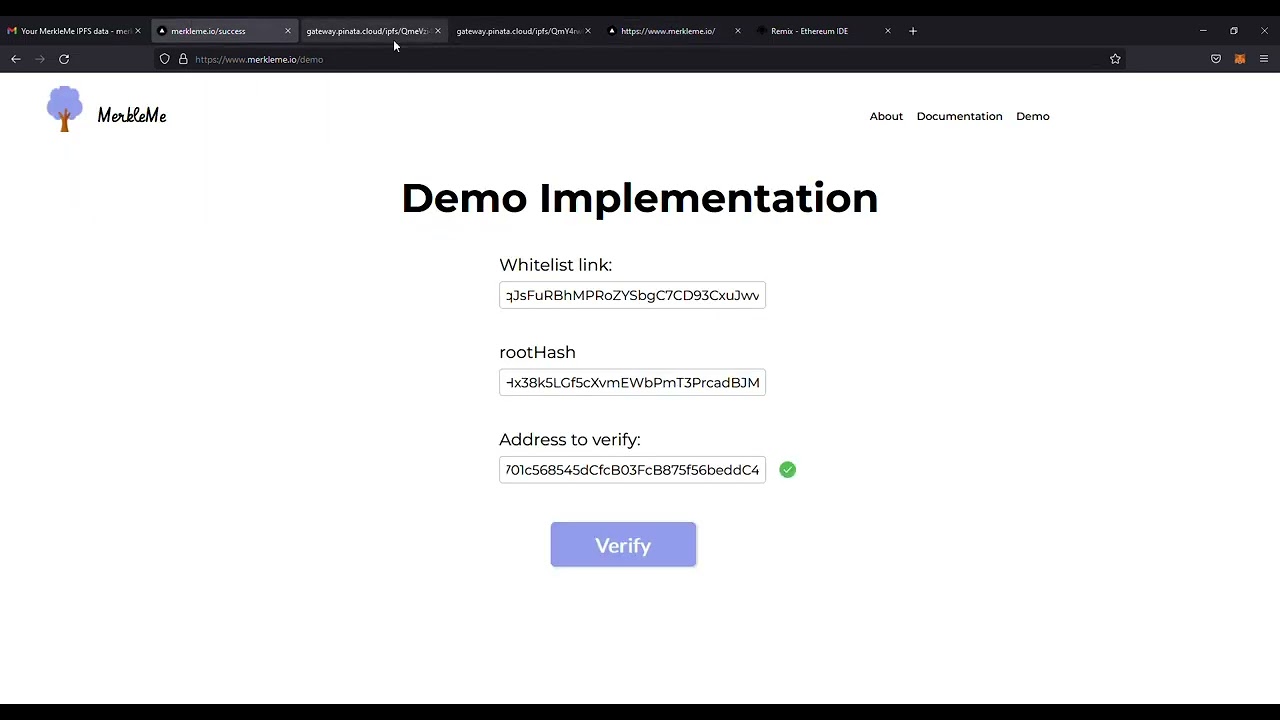The image size is (1280, 720).
Task: Open a new browser tab
Action: pos(913,31)
